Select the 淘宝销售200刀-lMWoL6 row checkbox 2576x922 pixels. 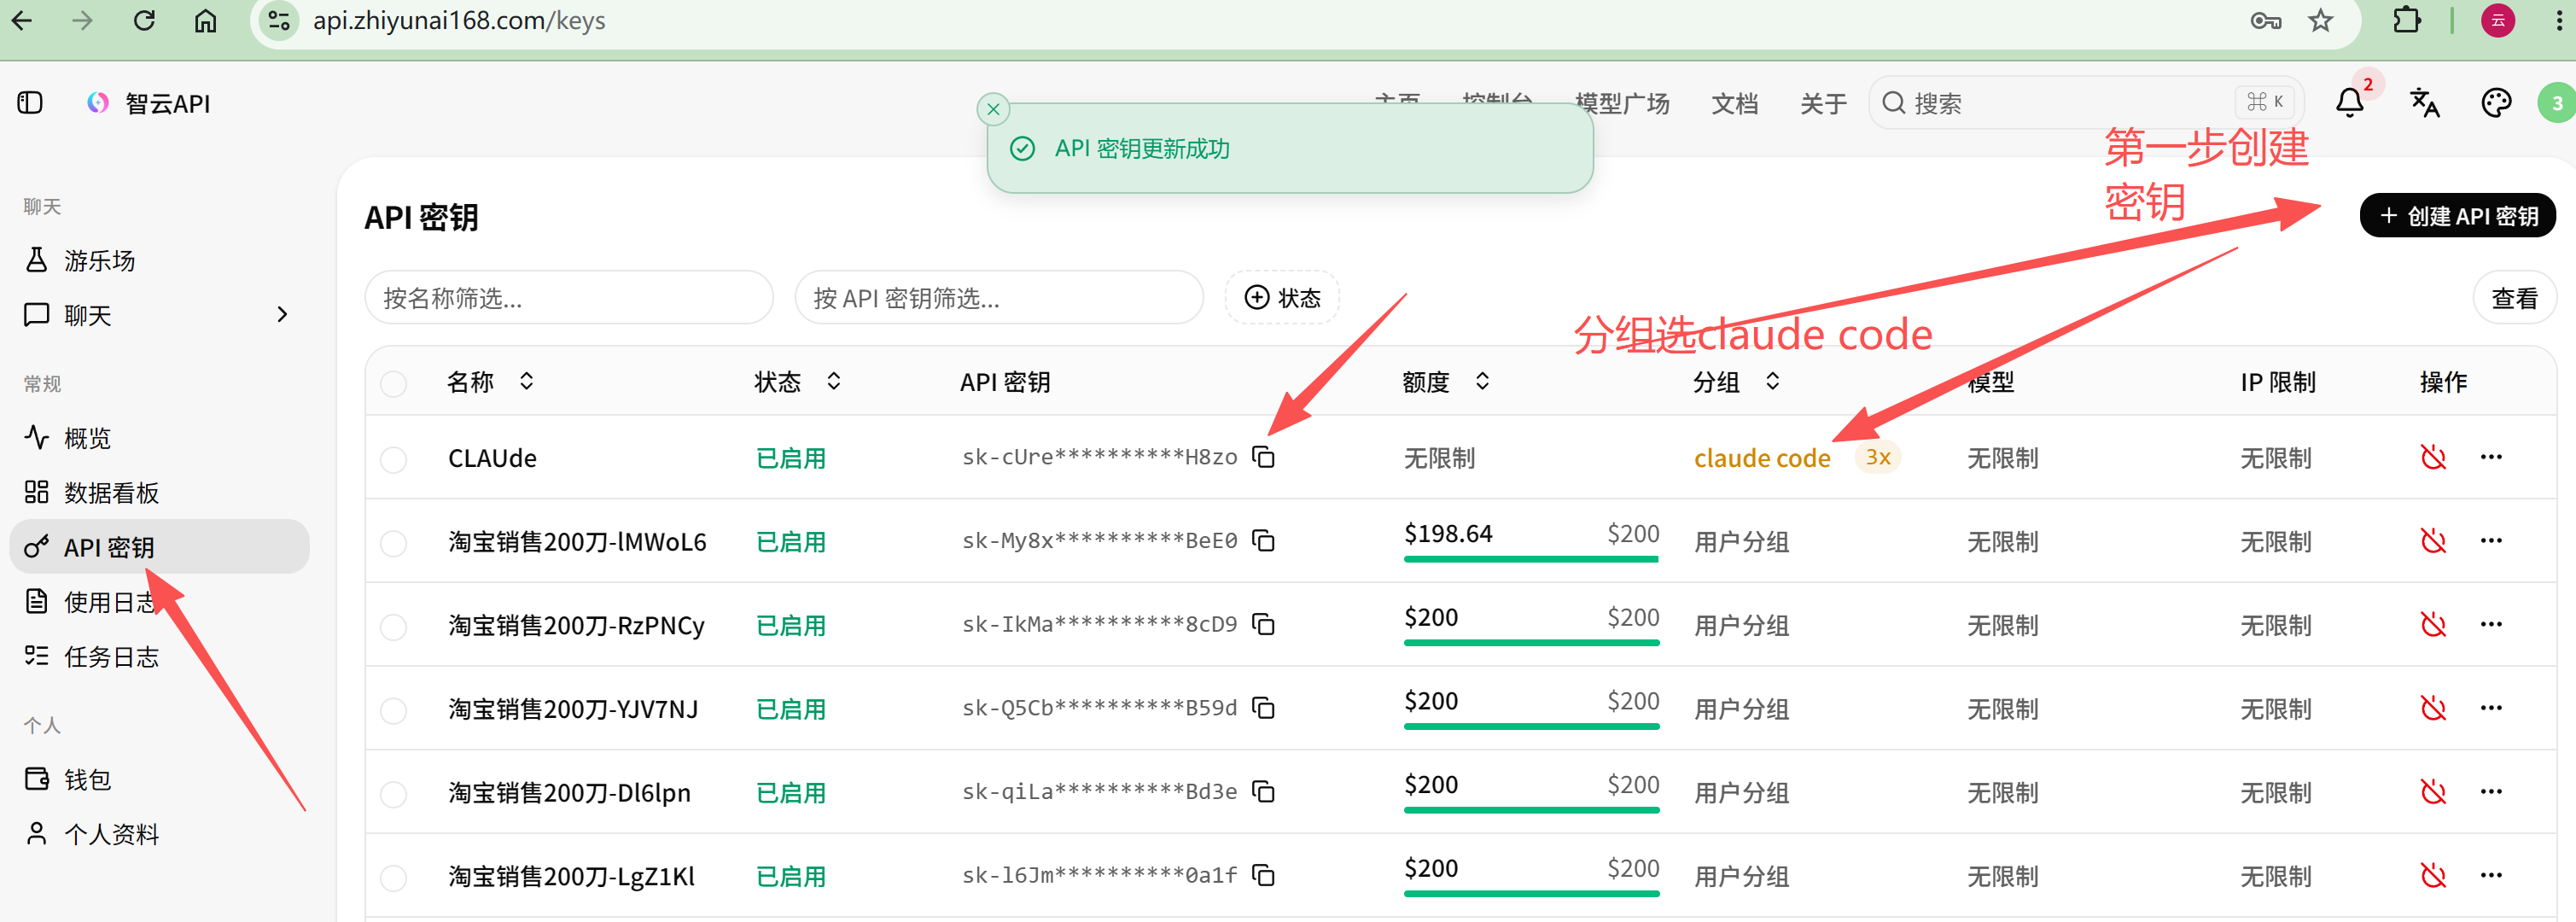point(394,543)
